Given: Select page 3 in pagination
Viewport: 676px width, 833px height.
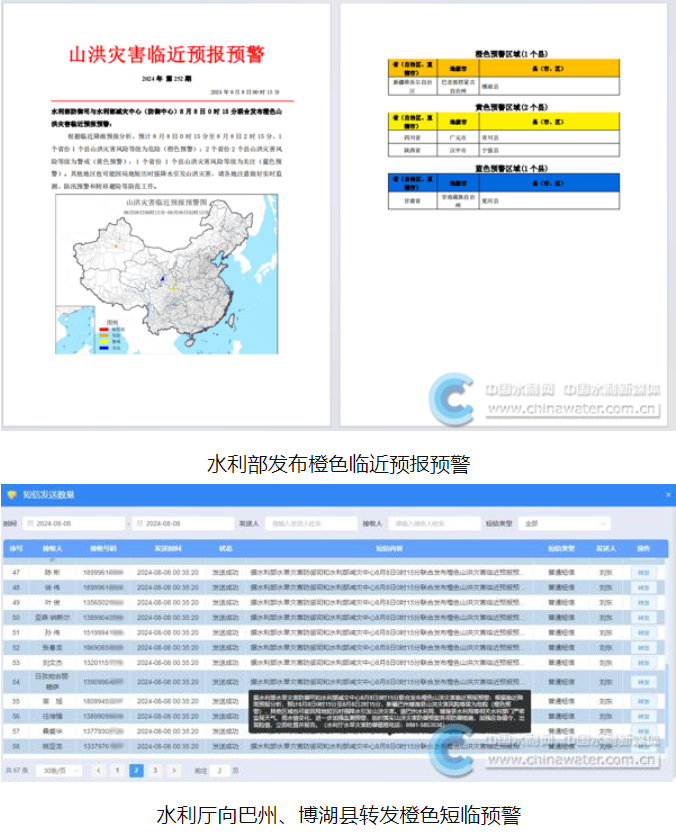Looking at the screenshot, I should coord(155,771).
